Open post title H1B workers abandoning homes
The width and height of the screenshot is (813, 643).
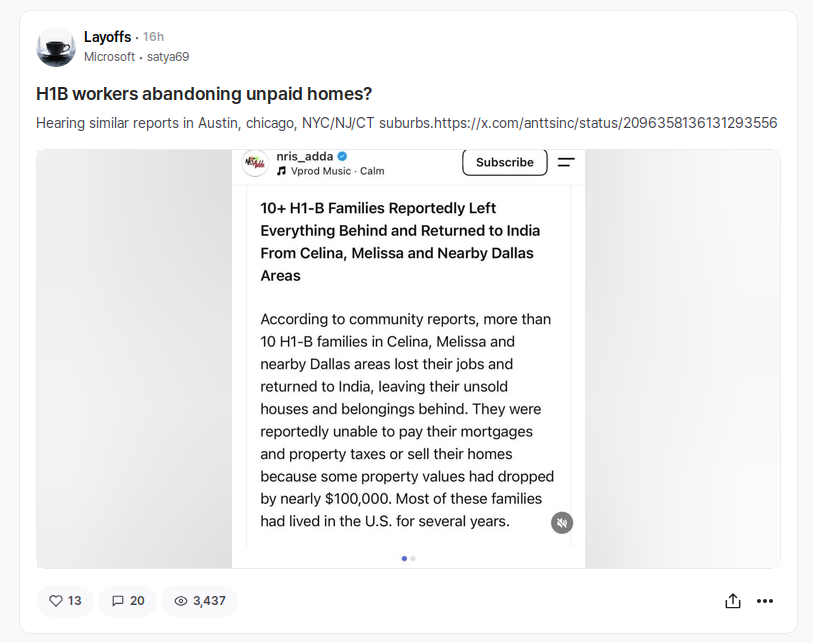pos(204,94)
